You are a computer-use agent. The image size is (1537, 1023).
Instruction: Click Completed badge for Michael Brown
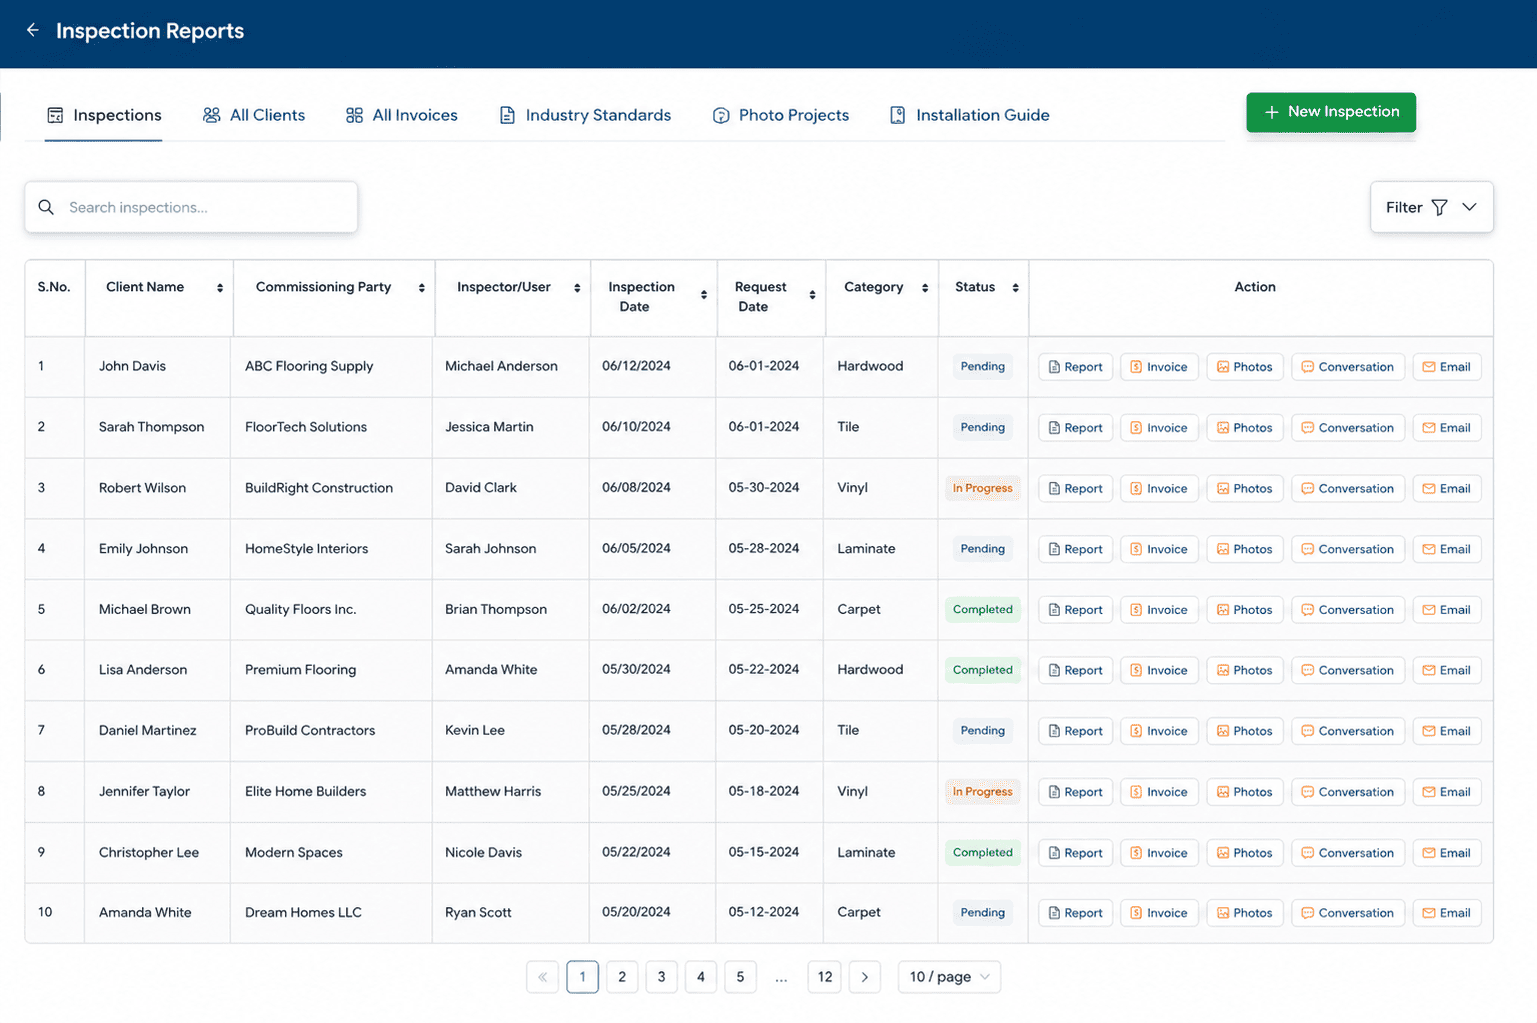(982, 610)
